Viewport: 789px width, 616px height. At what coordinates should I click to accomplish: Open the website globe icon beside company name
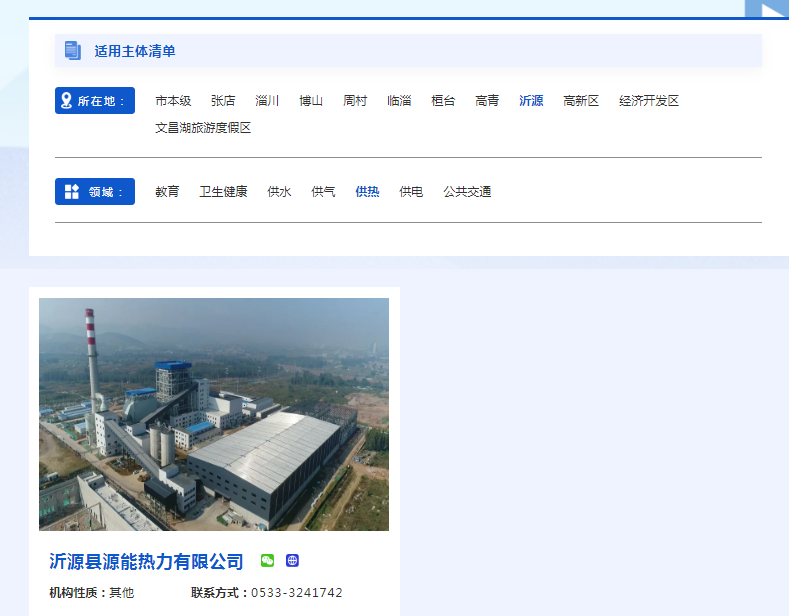[292, 561]
